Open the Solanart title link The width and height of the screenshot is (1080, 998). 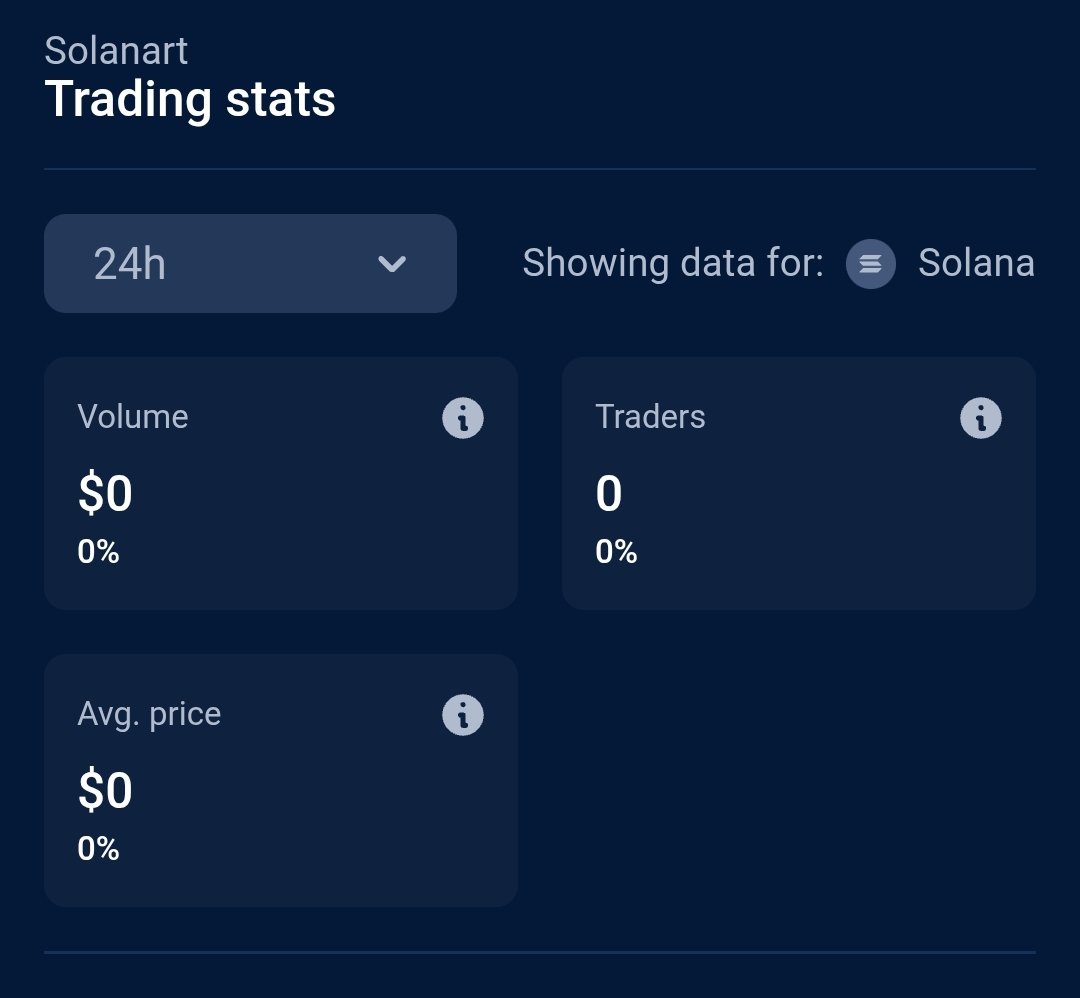tap(116, 51)
